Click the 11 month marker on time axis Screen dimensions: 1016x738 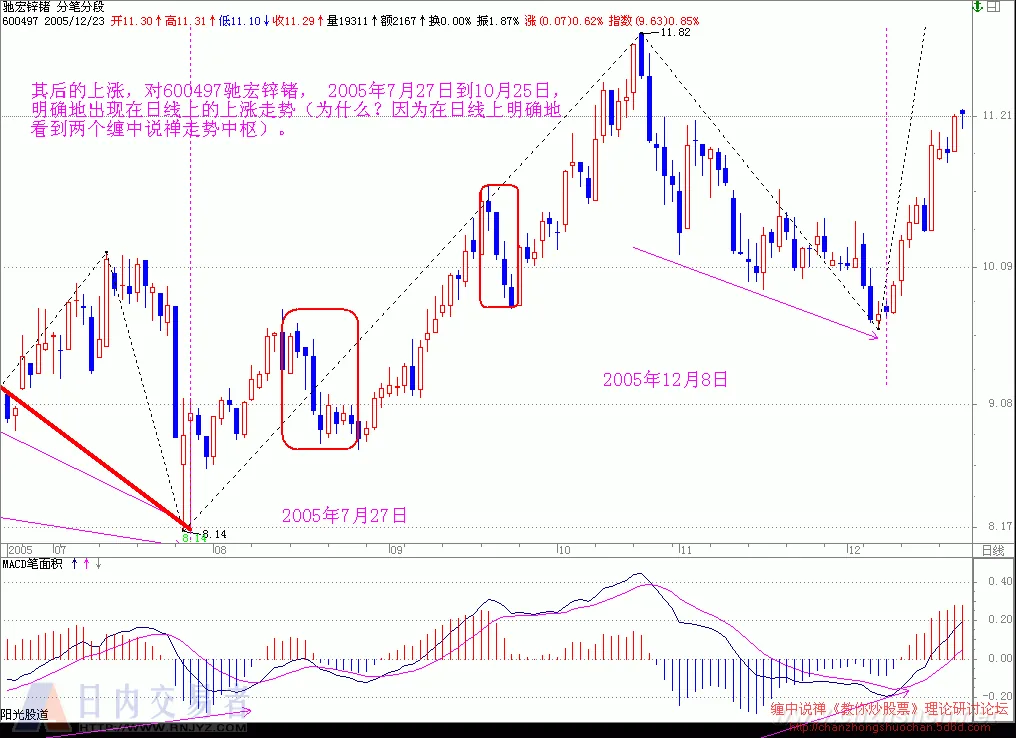[x=686, y=550]
